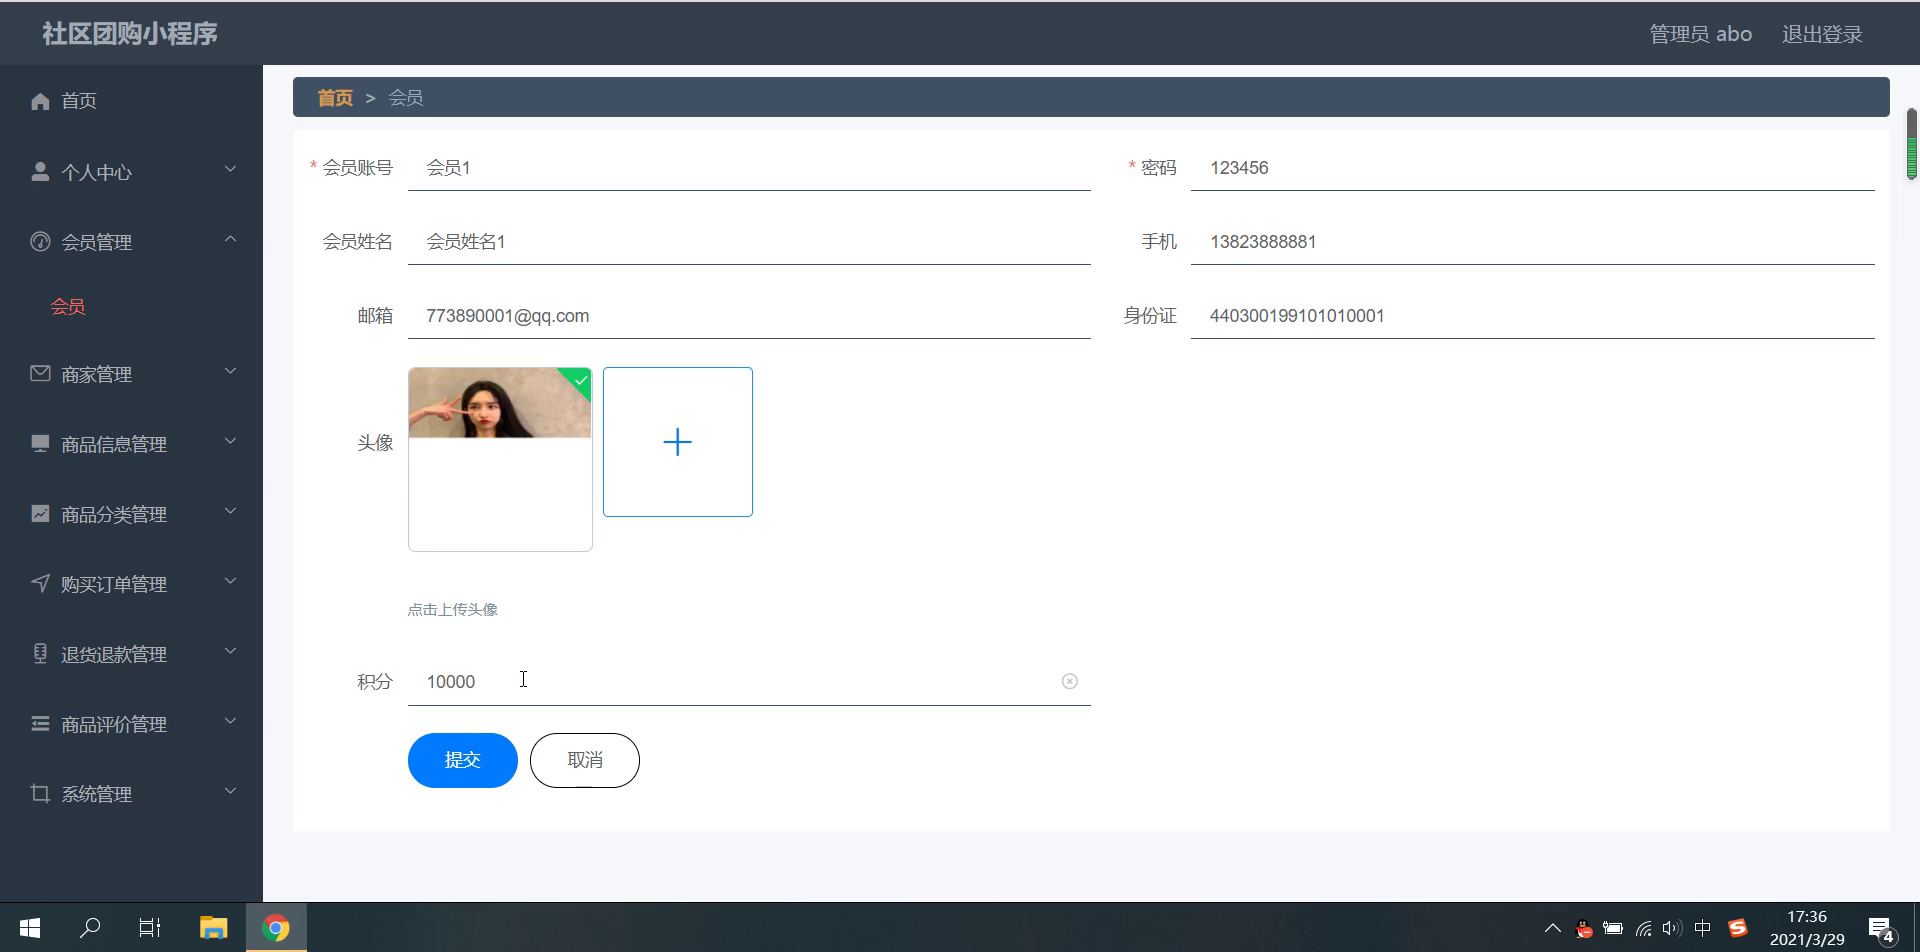
Task: Click the 点击上传头像 hint text
Action: (x=453, y=609)
